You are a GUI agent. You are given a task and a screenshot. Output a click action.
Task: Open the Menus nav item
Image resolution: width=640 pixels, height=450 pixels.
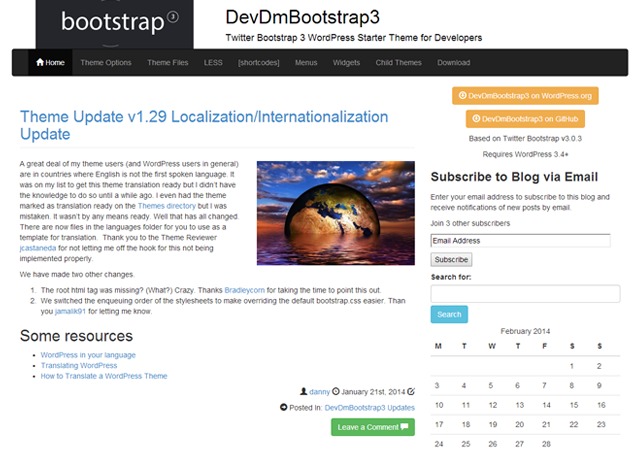pyautogui.click(x=306, y=62)
